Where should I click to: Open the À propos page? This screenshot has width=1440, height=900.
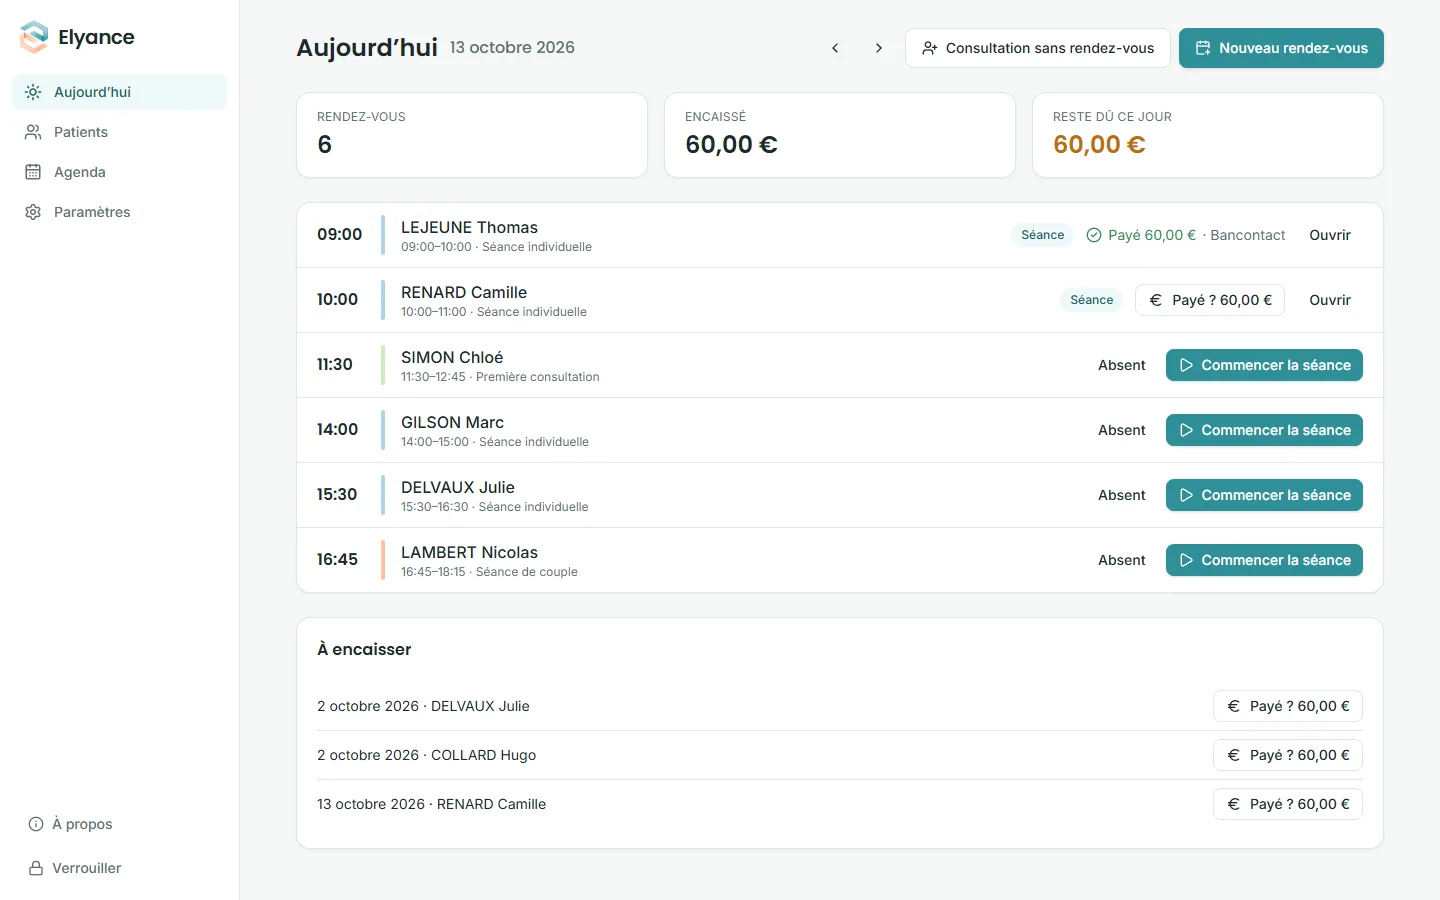(70, 824)
